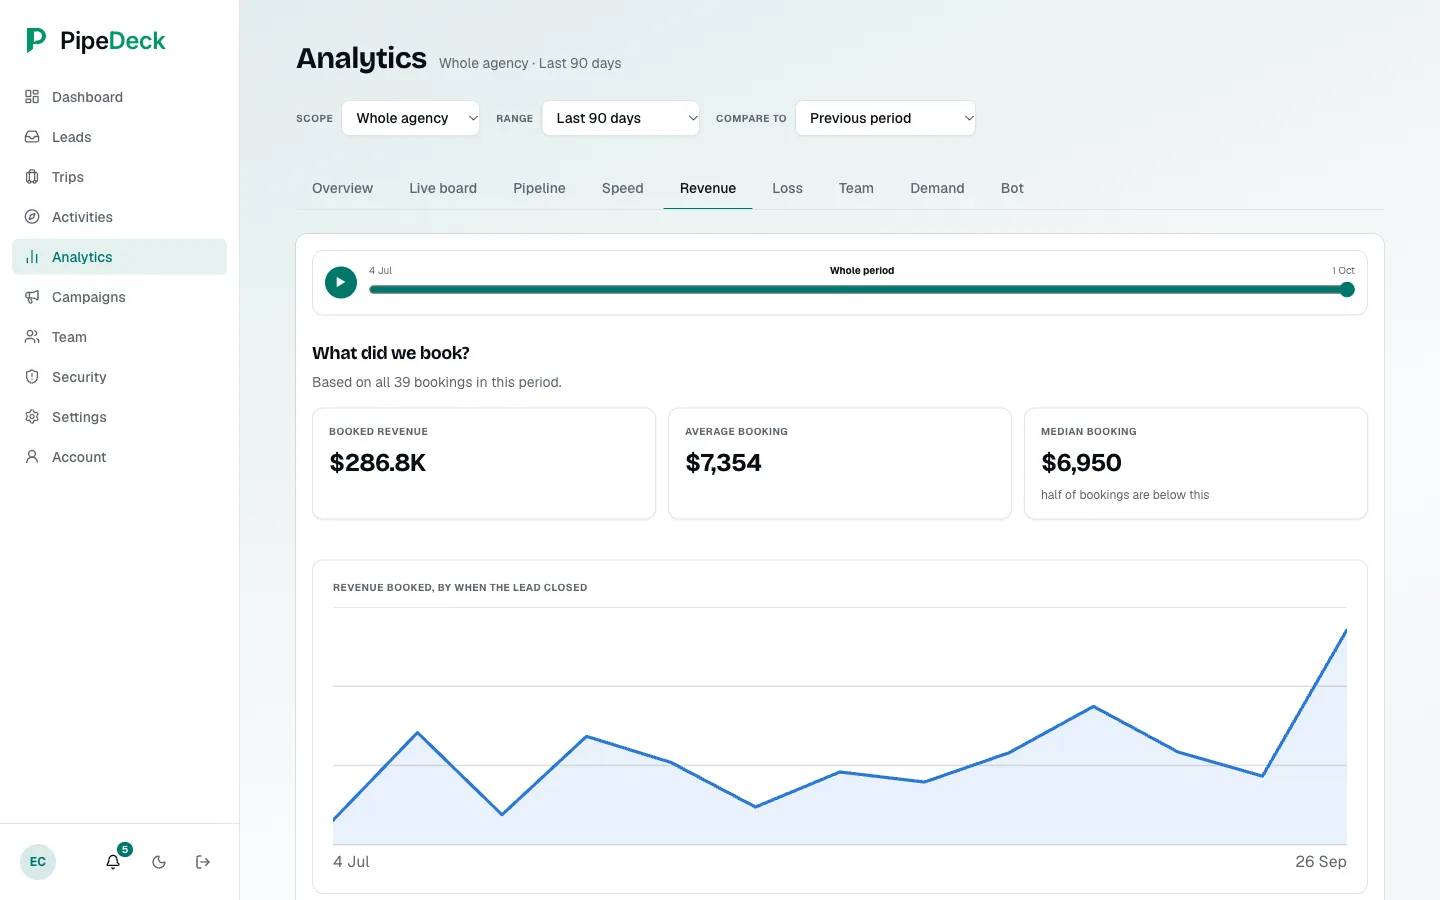Click the Activities compass icon

(x=32, y=217)
